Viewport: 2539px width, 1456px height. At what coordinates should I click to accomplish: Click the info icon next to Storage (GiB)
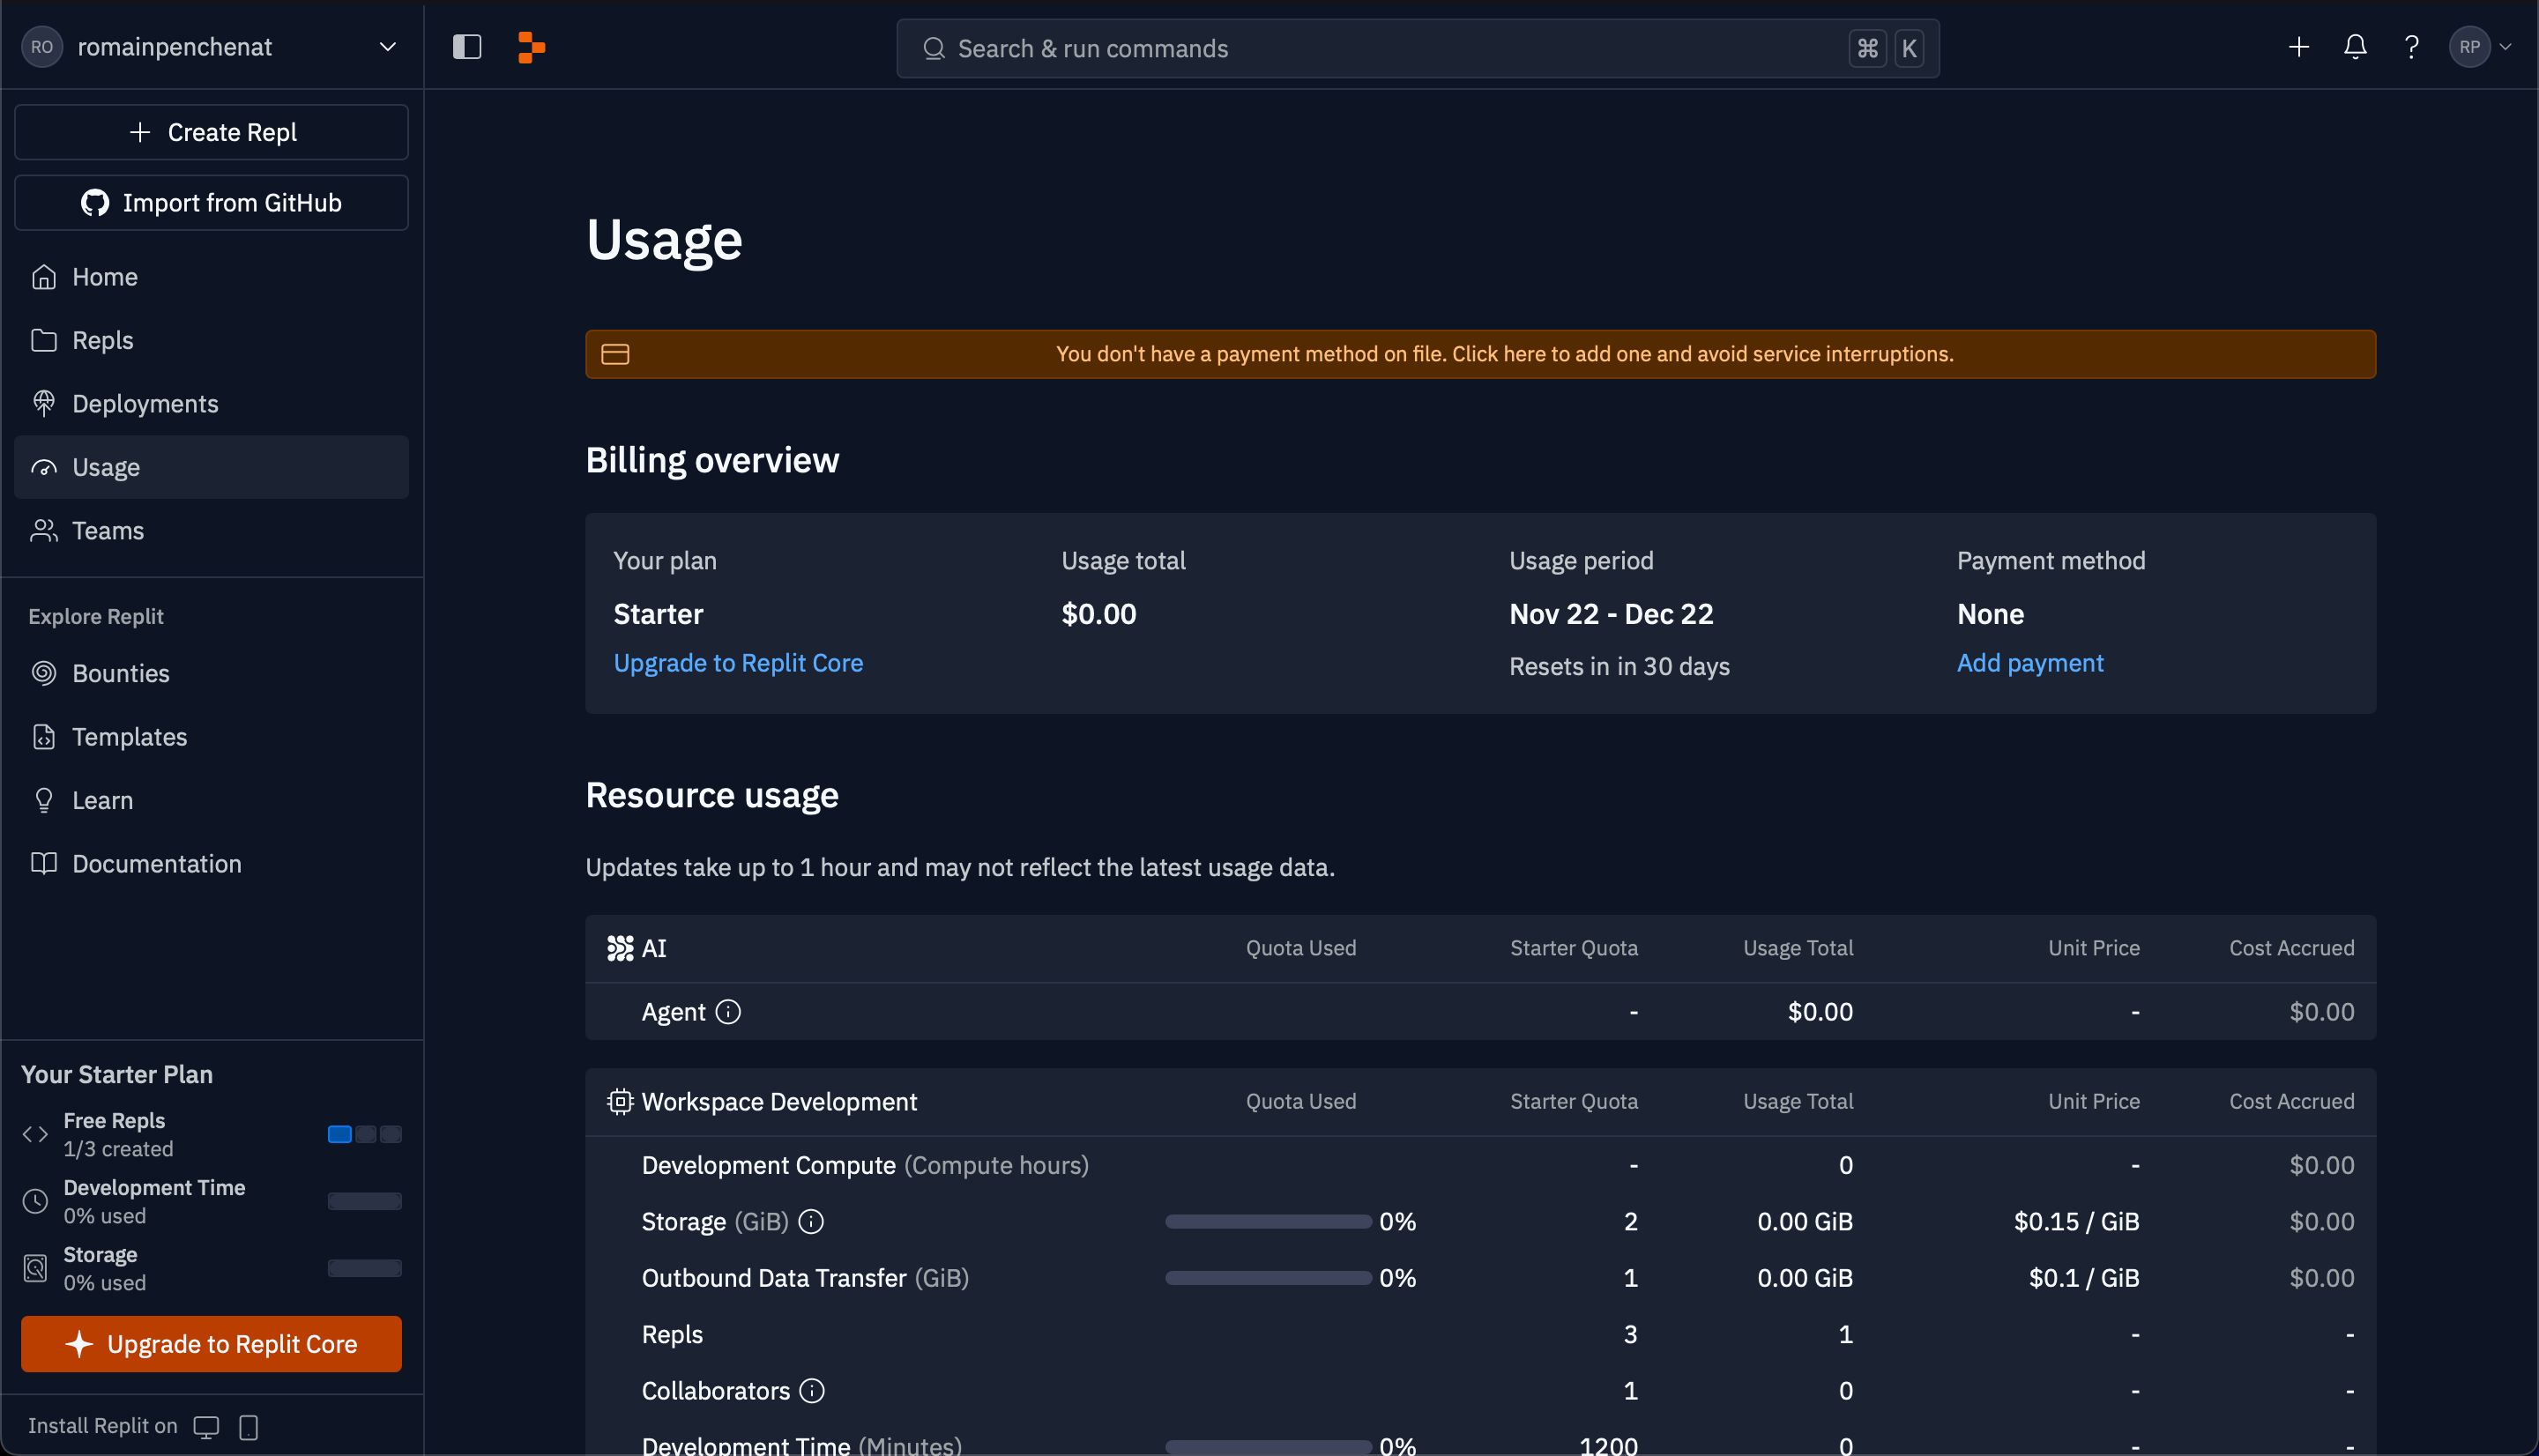(x=811, y=1221)
